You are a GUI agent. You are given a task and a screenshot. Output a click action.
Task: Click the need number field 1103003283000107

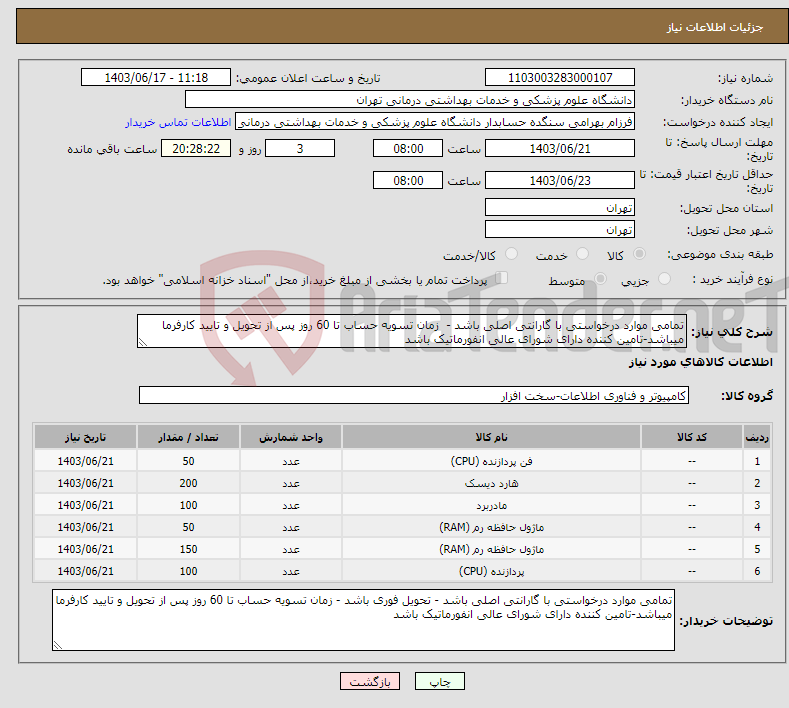(560, 77)
